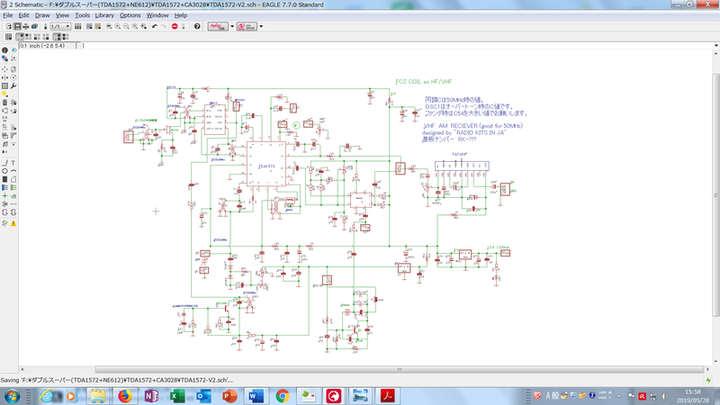Click the red Stop command icon
720x405 pixels.
pyautogui.click(x=174, y=27)
